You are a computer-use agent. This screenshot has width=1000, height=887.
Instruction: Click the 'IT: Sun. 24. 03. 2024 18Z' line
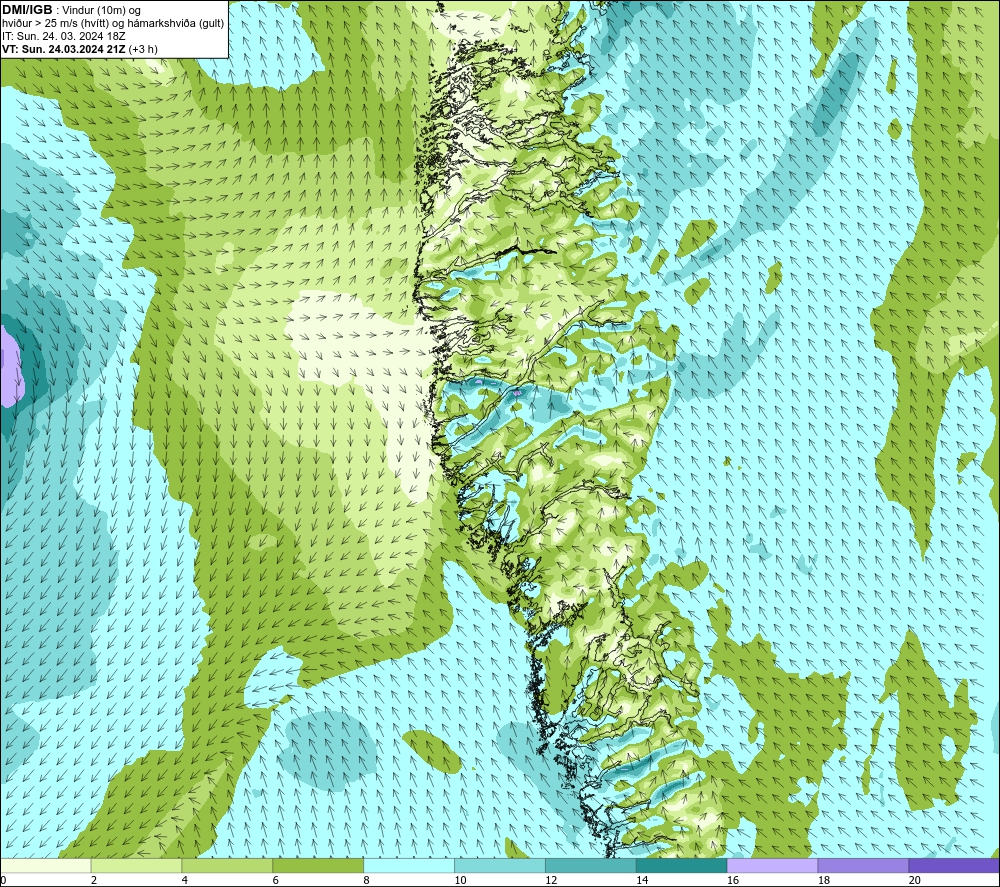[x=64, y=36]
